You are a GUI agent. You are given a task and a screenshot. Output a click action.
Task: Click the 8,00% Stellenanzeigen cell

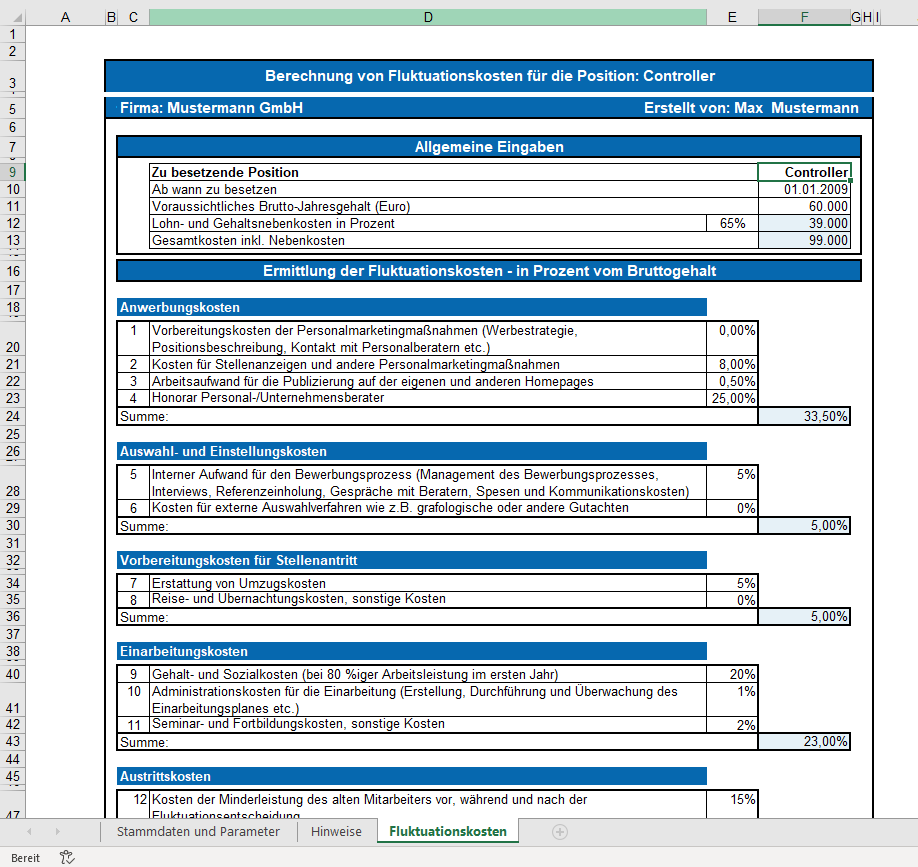pos(732,364)
